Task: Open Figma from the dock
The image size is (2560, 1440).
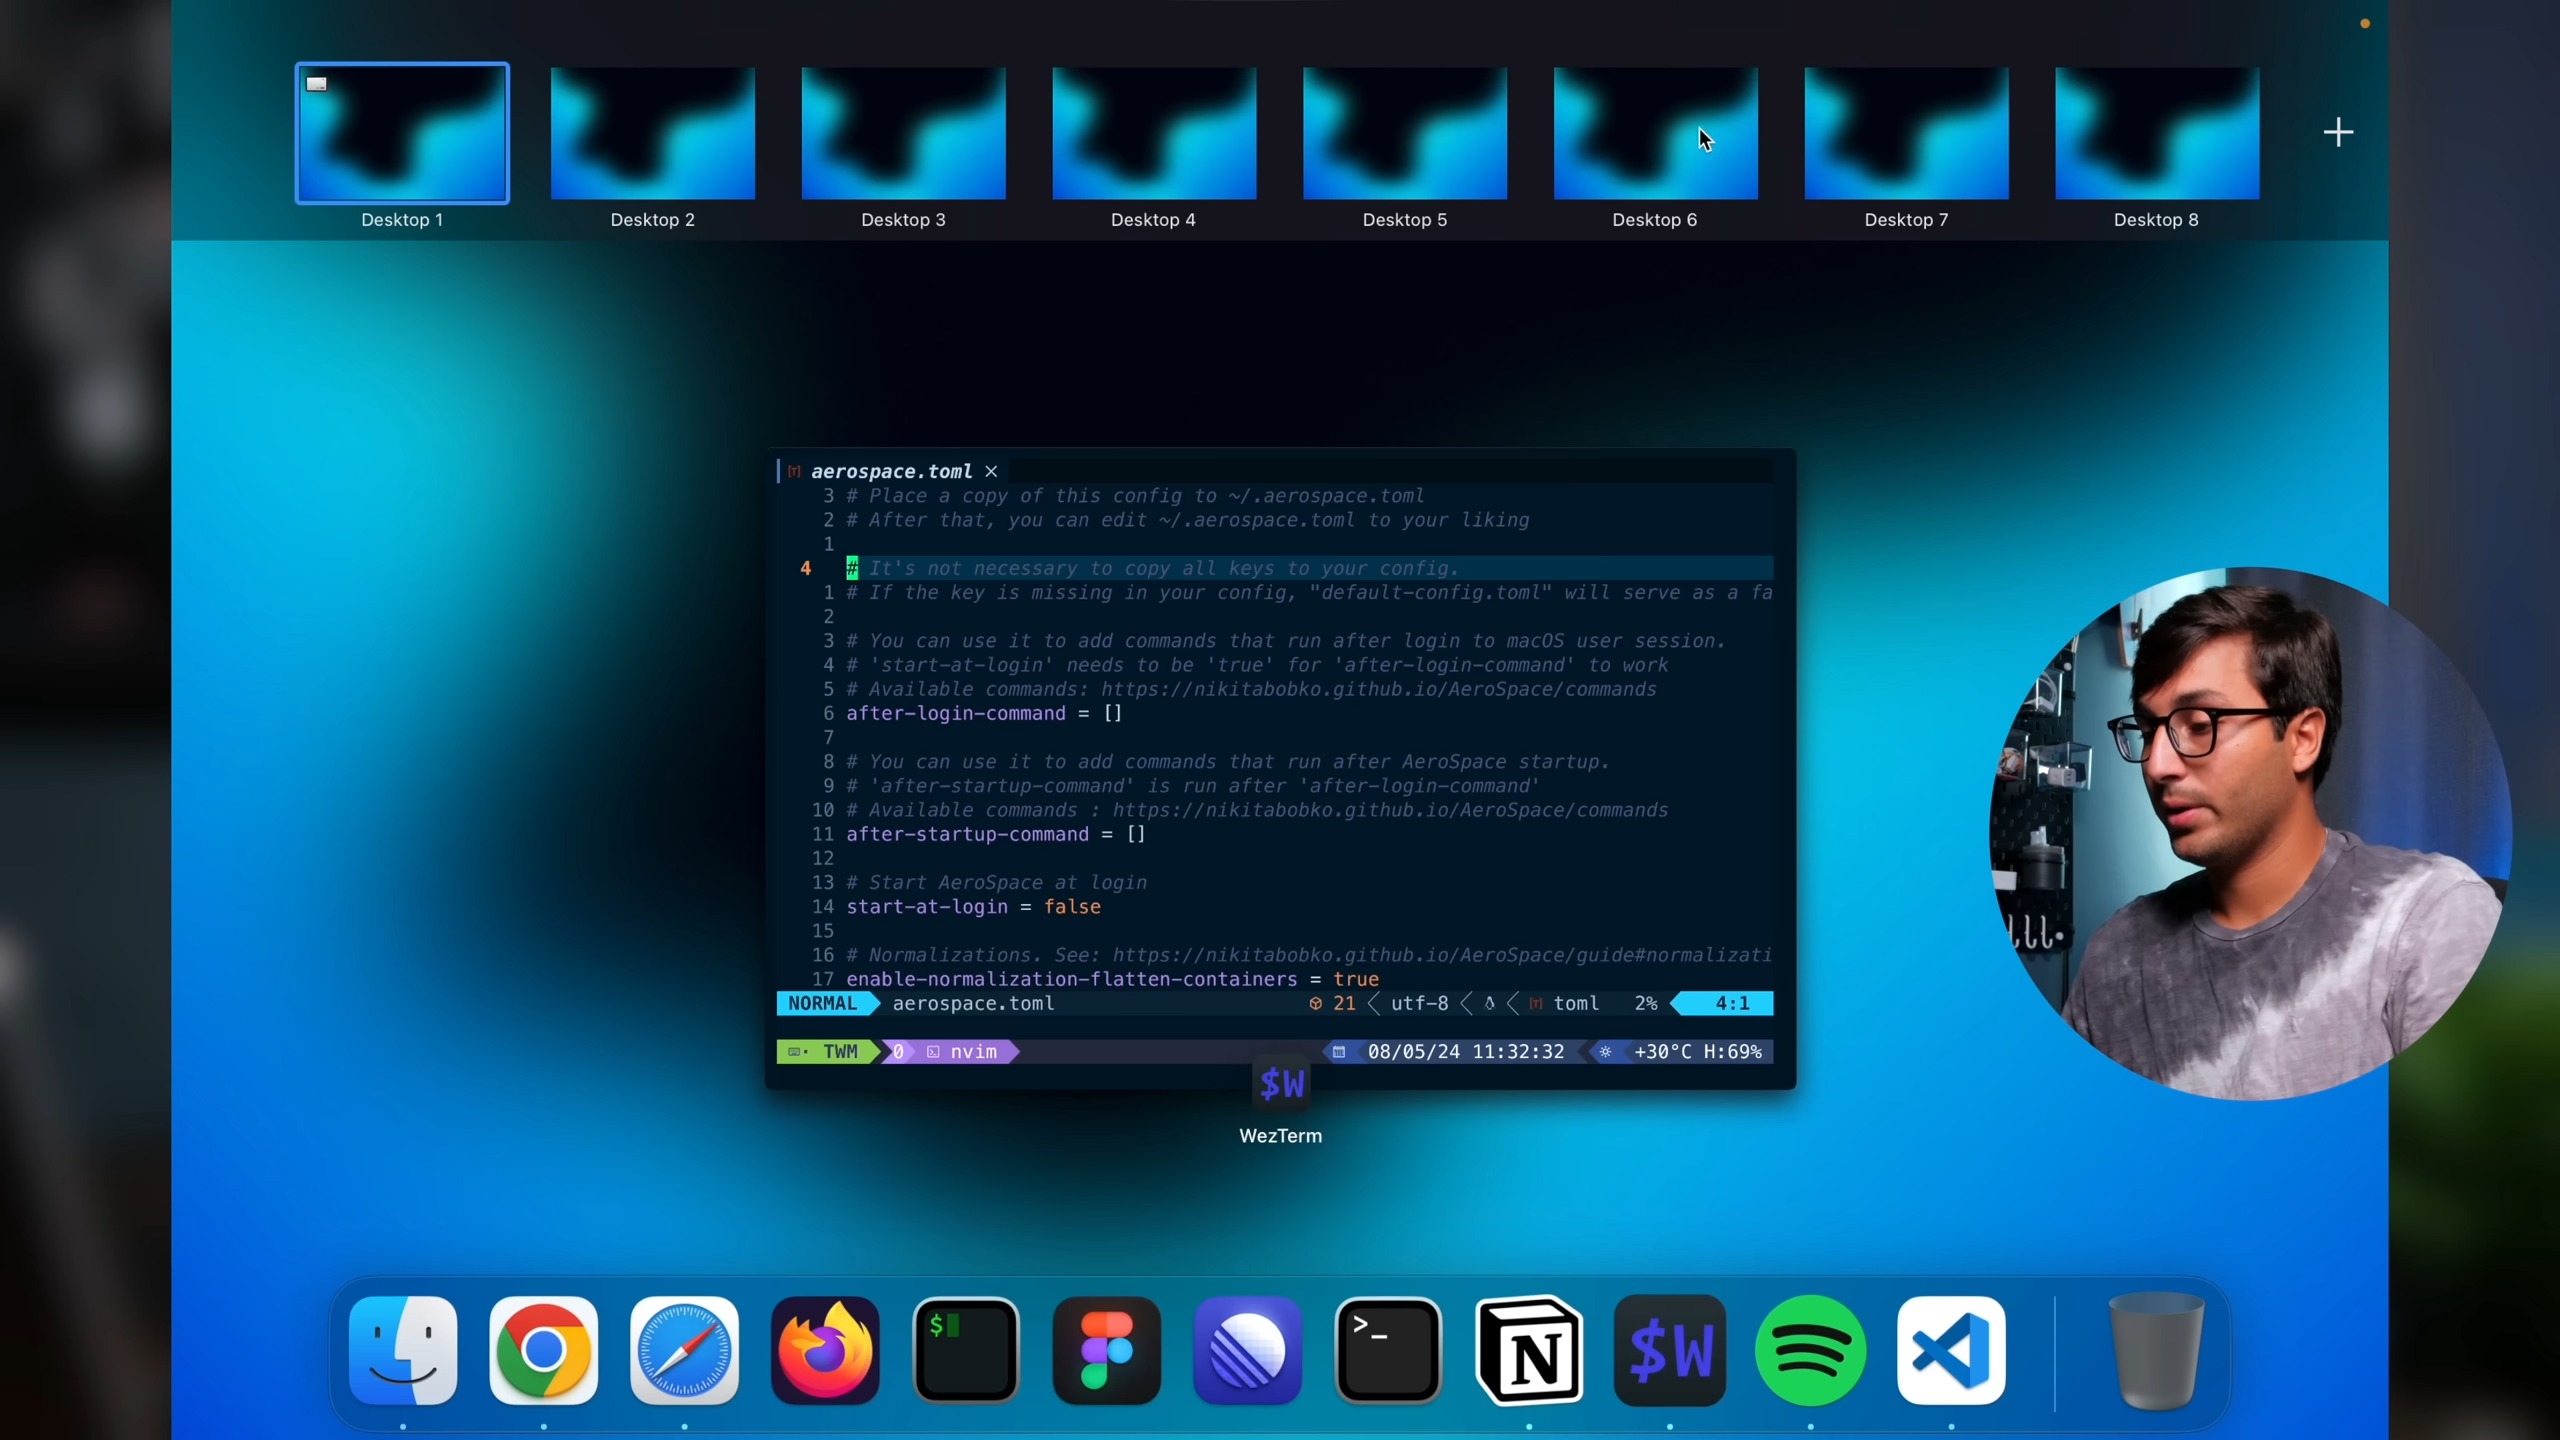Action: (1107, 1350)
